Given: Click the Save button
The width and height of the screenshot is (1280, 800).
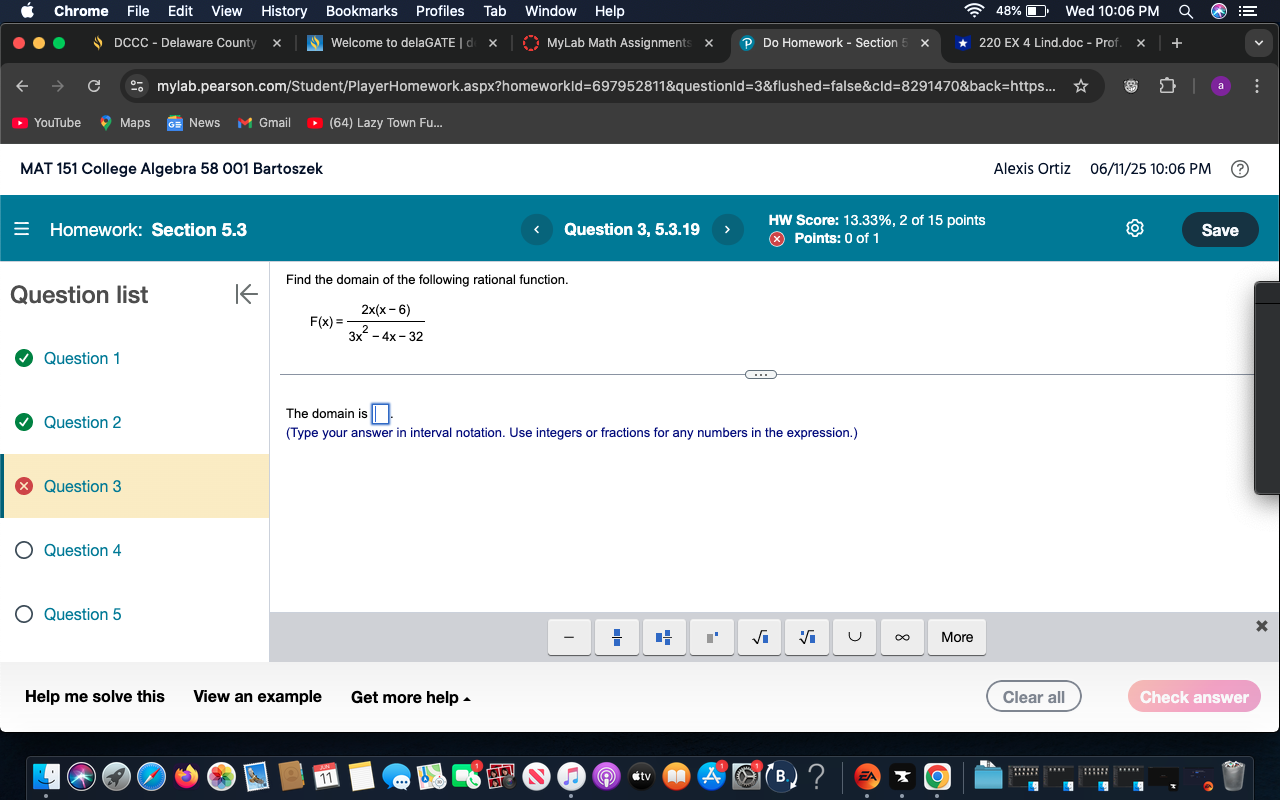Looking at the screenshot, I should pos(1219,229).
